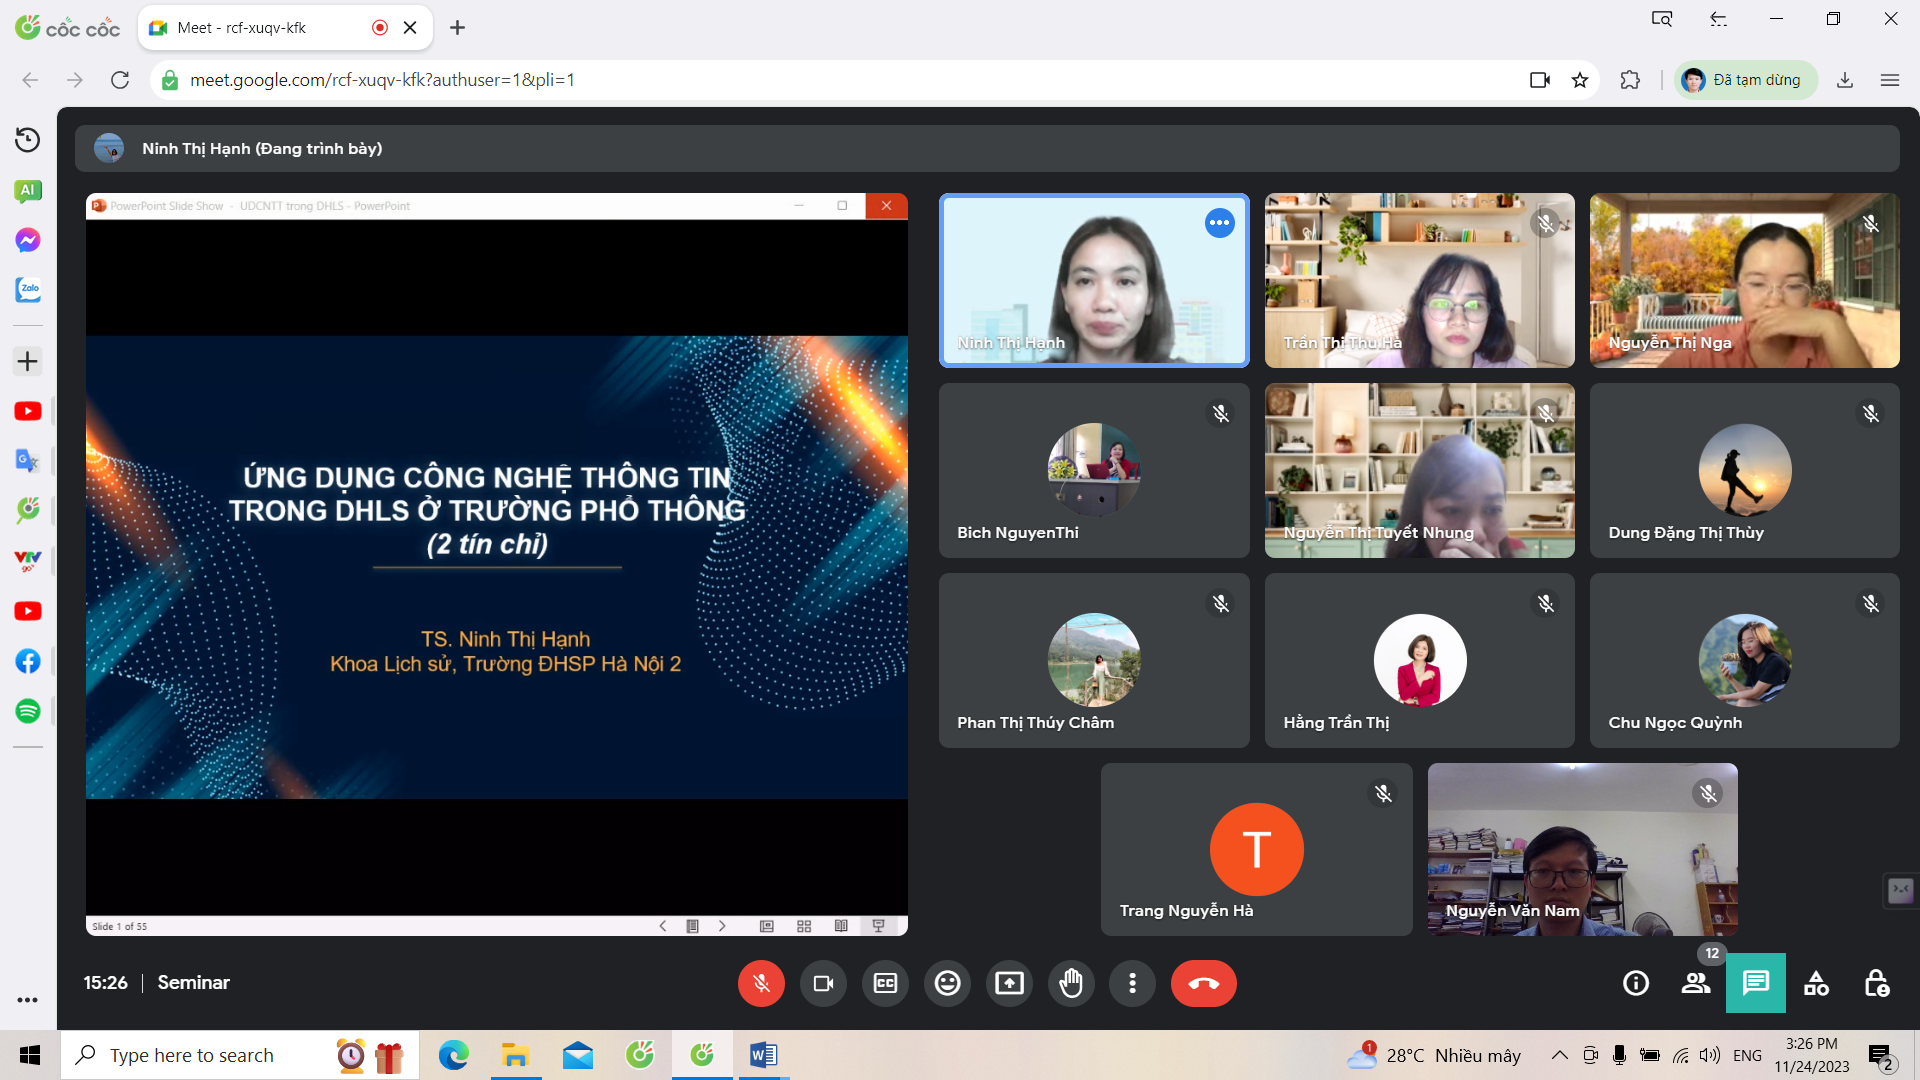Open the activities shapes icon

[x=1816, y=984]
